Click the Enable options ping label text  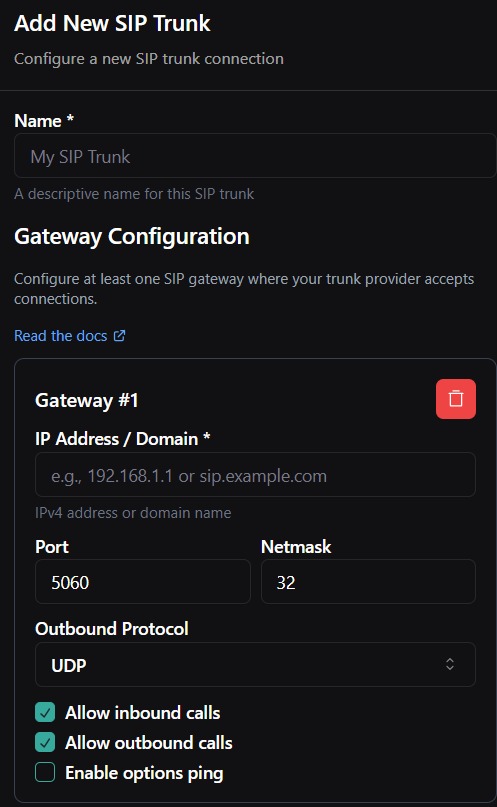coord(144,773)
